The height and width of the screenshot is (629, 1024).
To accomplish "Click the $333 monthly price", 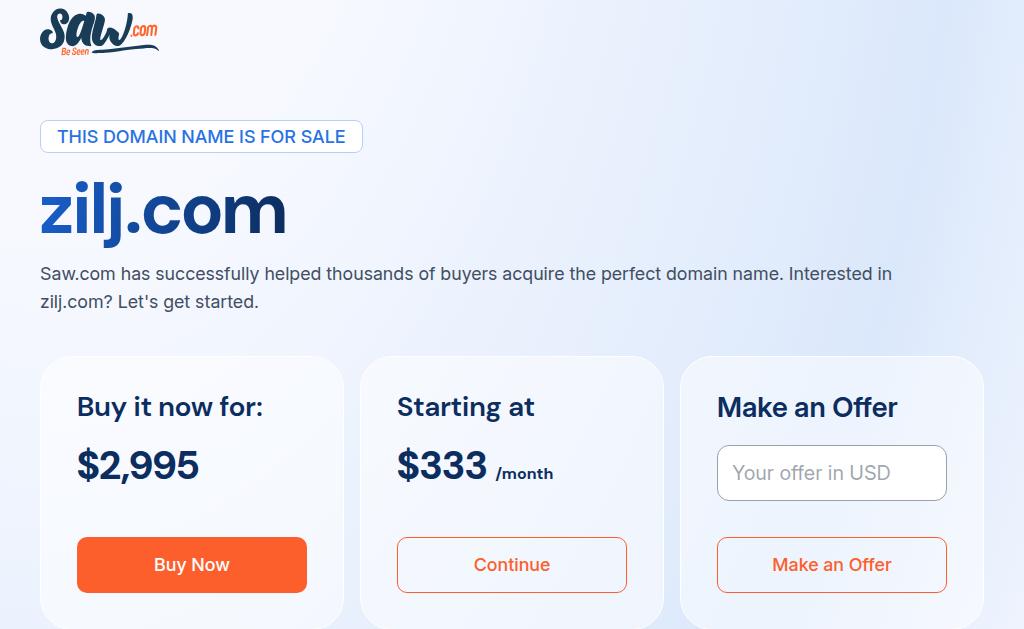I will (x=442, y=465).
